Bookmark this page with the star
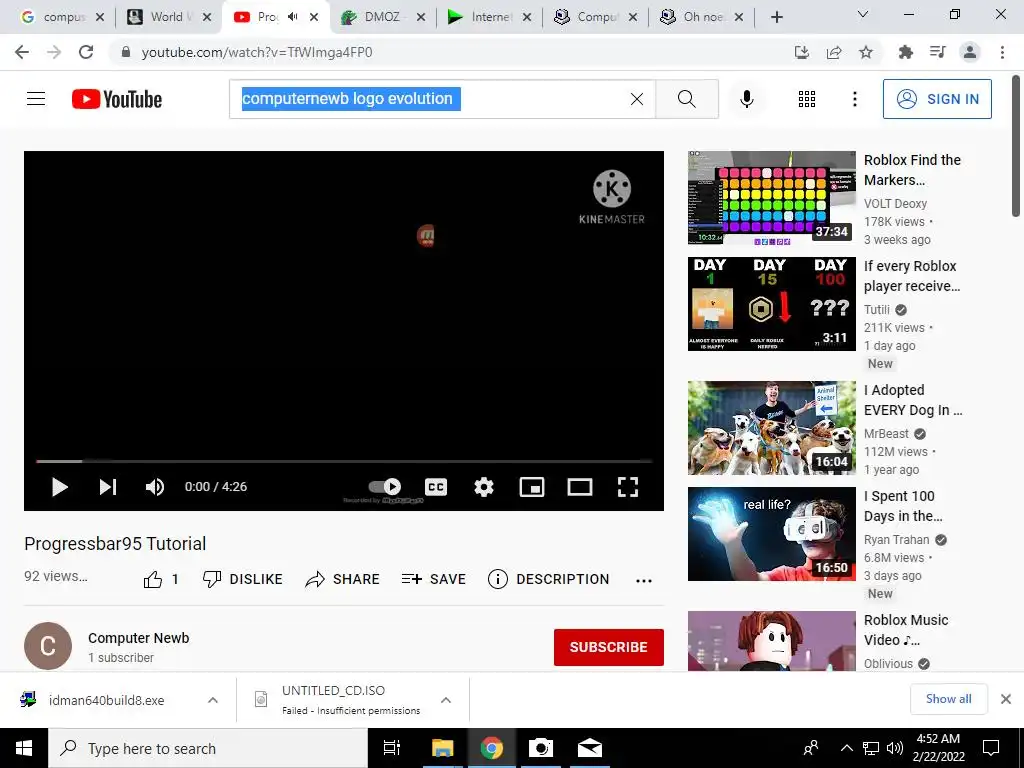1024x768 pixels. coord(866,52)
